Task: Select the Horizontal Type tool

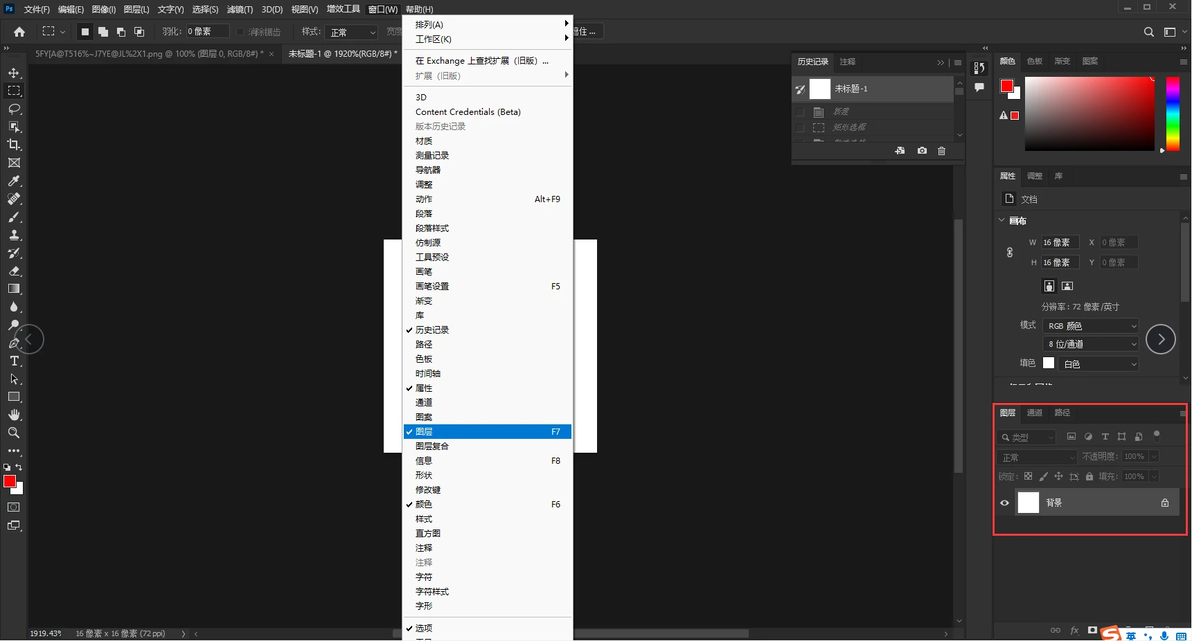Action: click(14, 361)
